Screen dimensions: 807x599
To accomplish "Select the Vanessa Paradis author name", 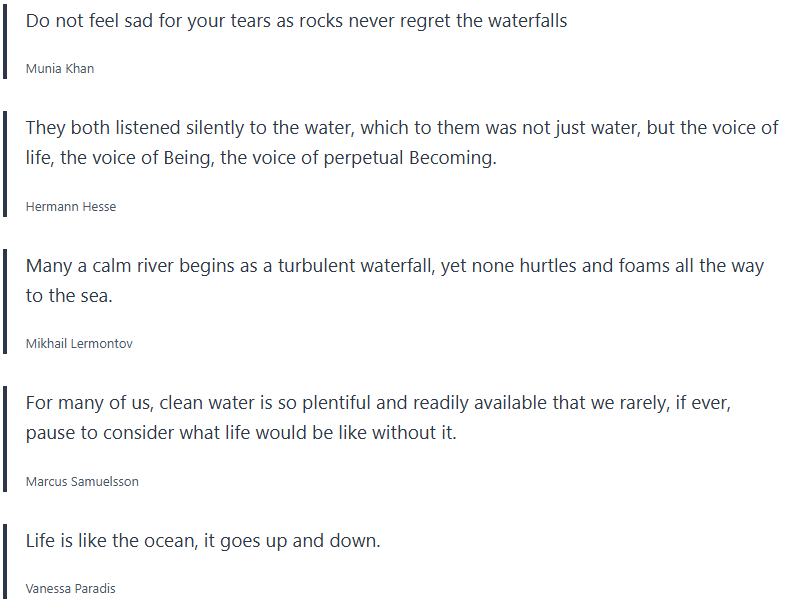I will coord(71,589).
